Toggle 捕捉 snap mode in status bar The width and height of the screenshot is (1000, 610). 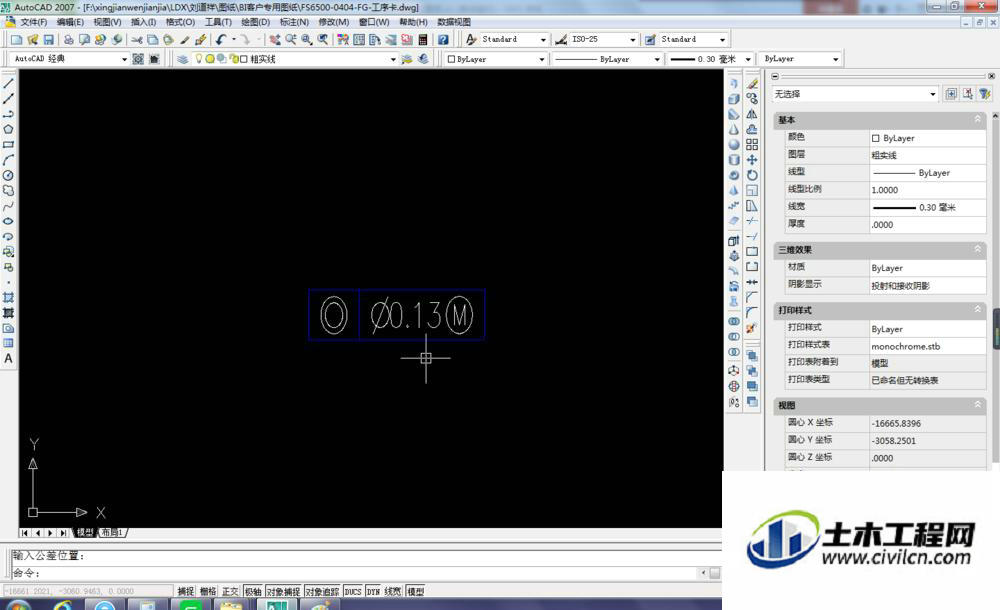(186, 591)
